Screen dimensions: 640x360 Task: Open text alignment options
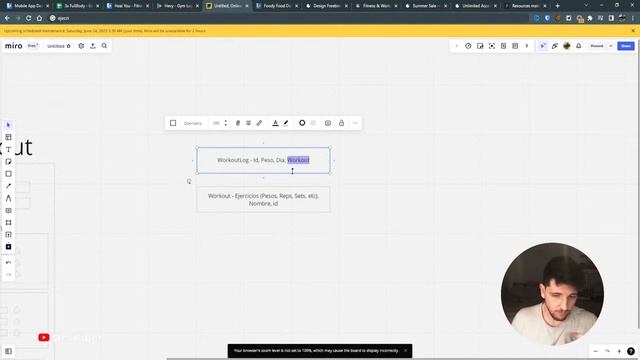pyautogui.click(x=248, y=123)
